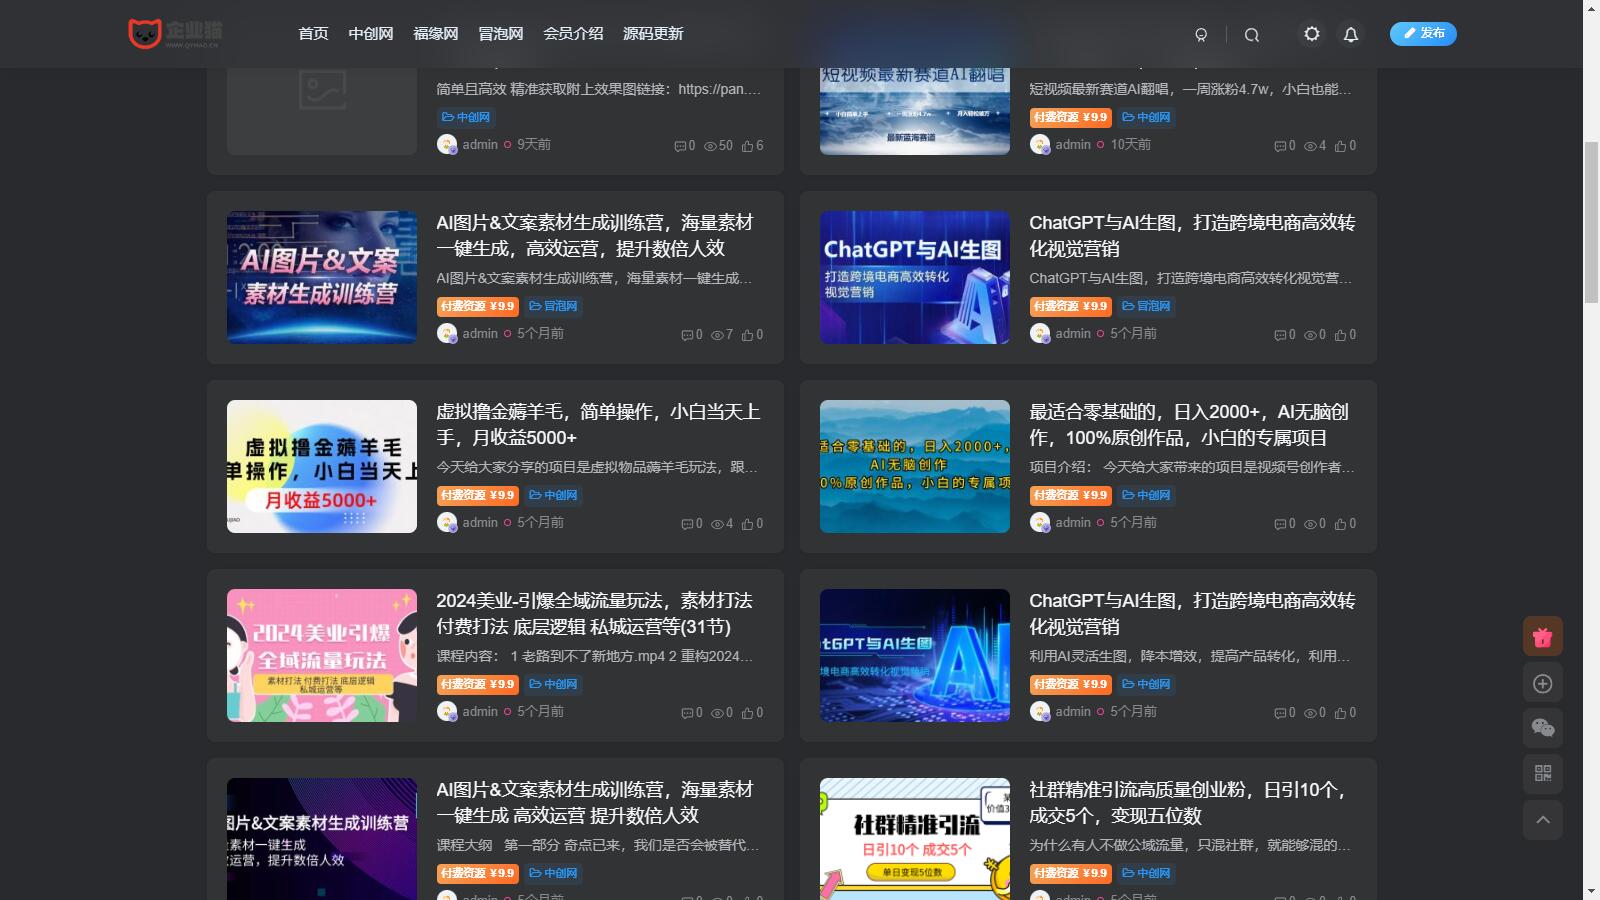Image resolution: width=1600 pixels, height=900 pixels.
Task: Click page vertical scrollbar thumb
Action: [1591, 221]
